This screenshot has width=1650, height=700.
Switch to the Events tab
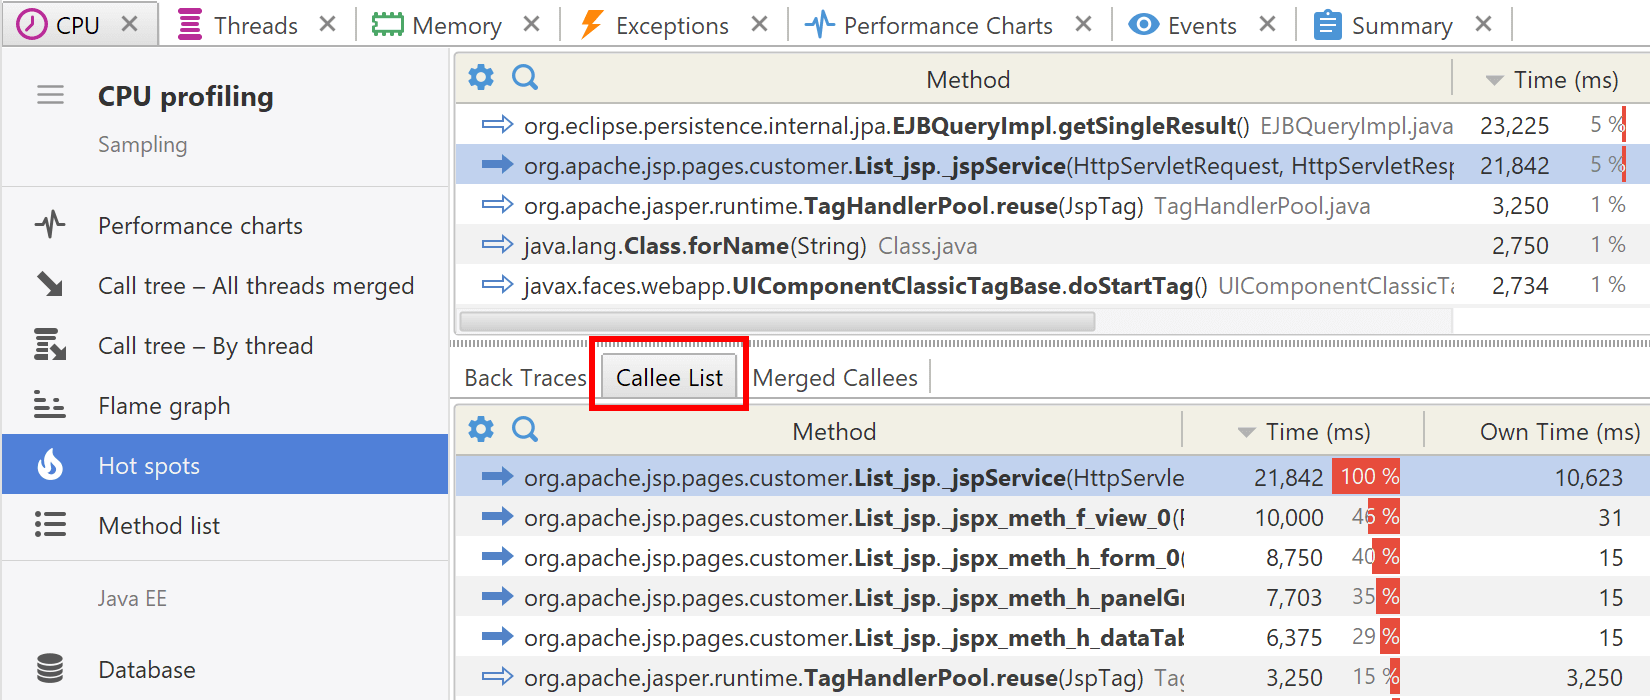(1202, 25)
